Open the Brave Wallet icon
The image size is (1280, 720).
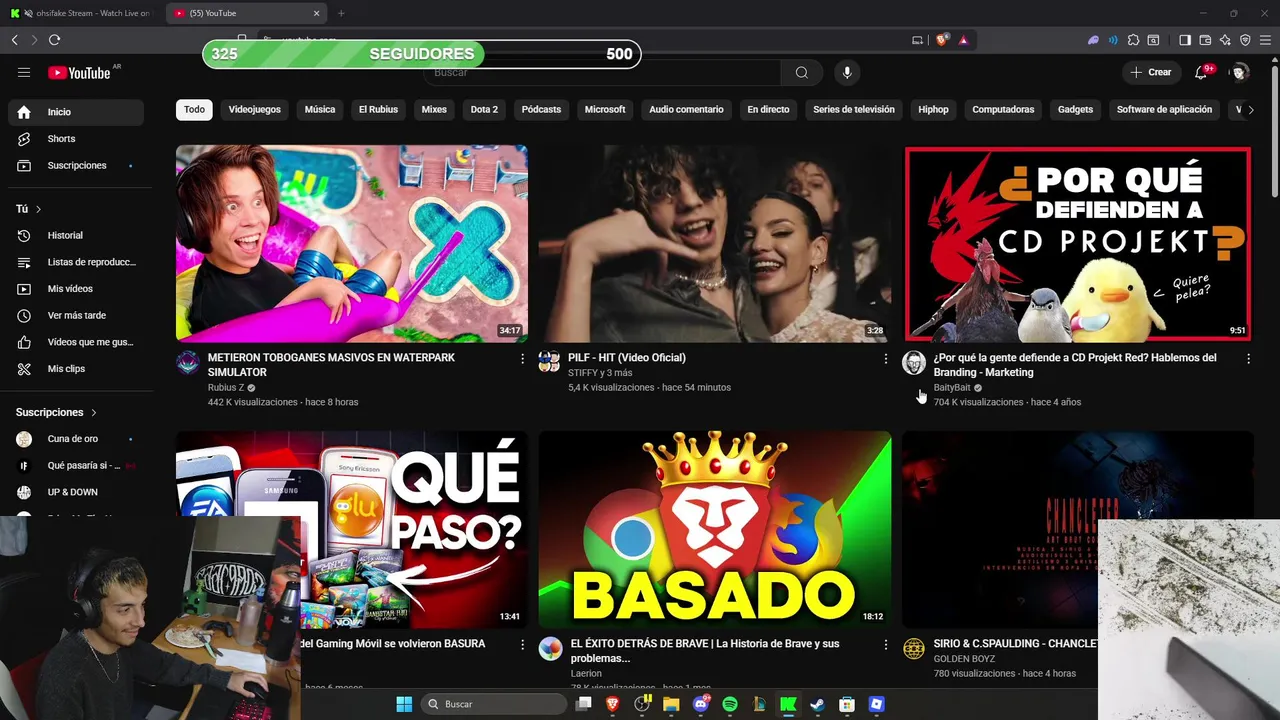(x=1205, y=40)
